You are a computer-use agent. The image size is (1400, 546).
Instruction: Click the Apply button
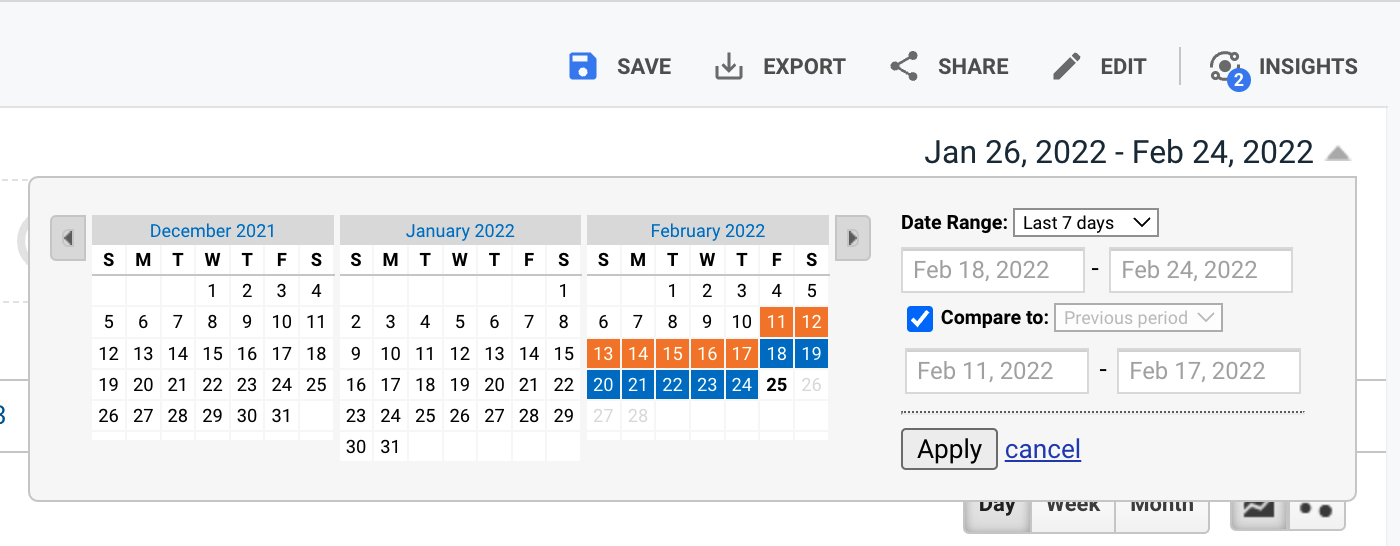(949, 449)
